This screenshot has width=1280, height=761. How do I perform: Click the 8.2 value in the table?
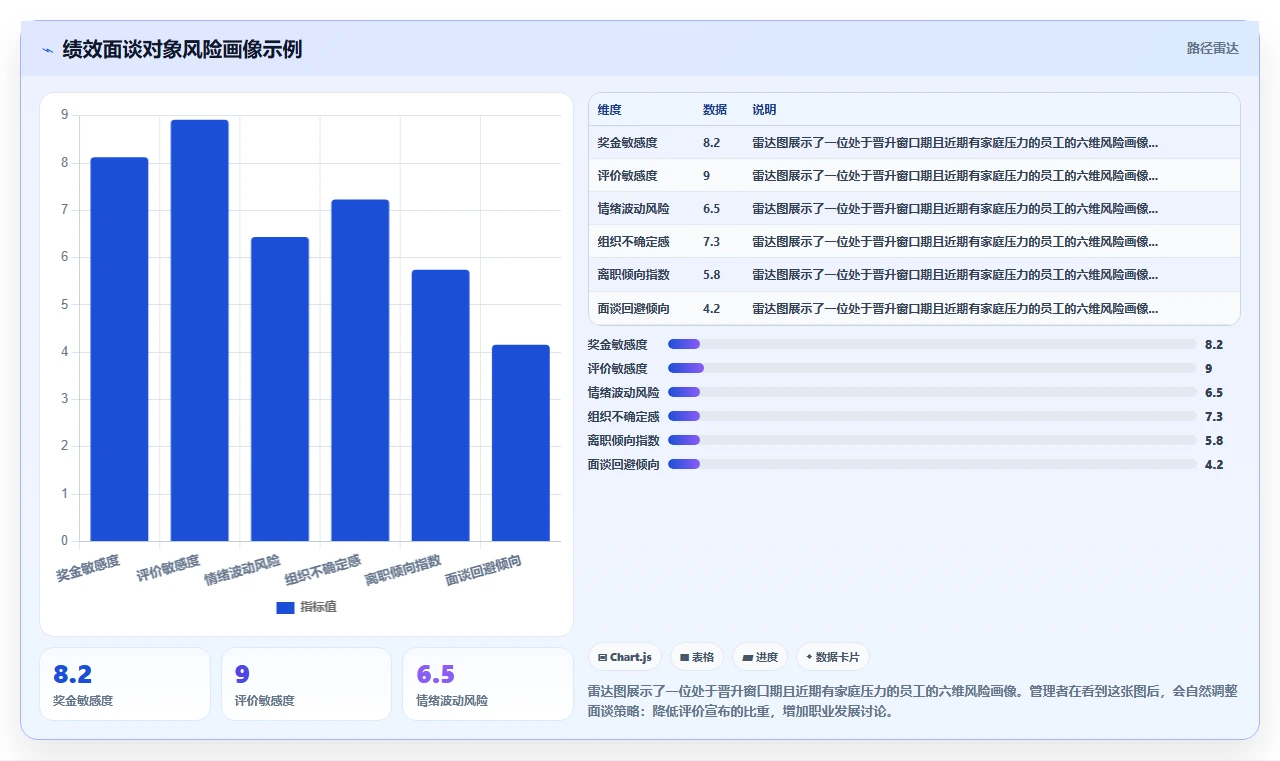[711, 143]
